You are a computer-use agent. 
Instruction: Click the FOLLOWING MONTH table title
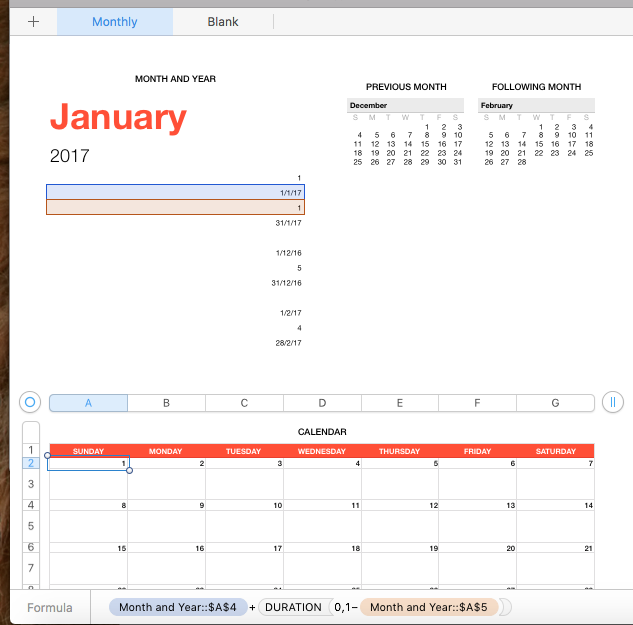click(537, 87)
